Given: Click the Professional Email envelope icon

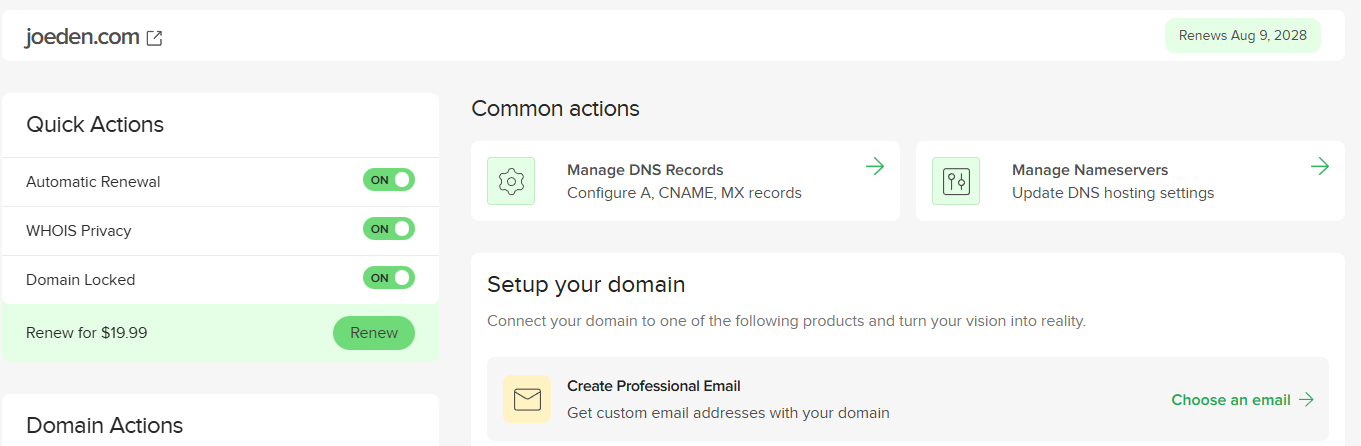Looking at the screenshot, I should click(527, 400).
